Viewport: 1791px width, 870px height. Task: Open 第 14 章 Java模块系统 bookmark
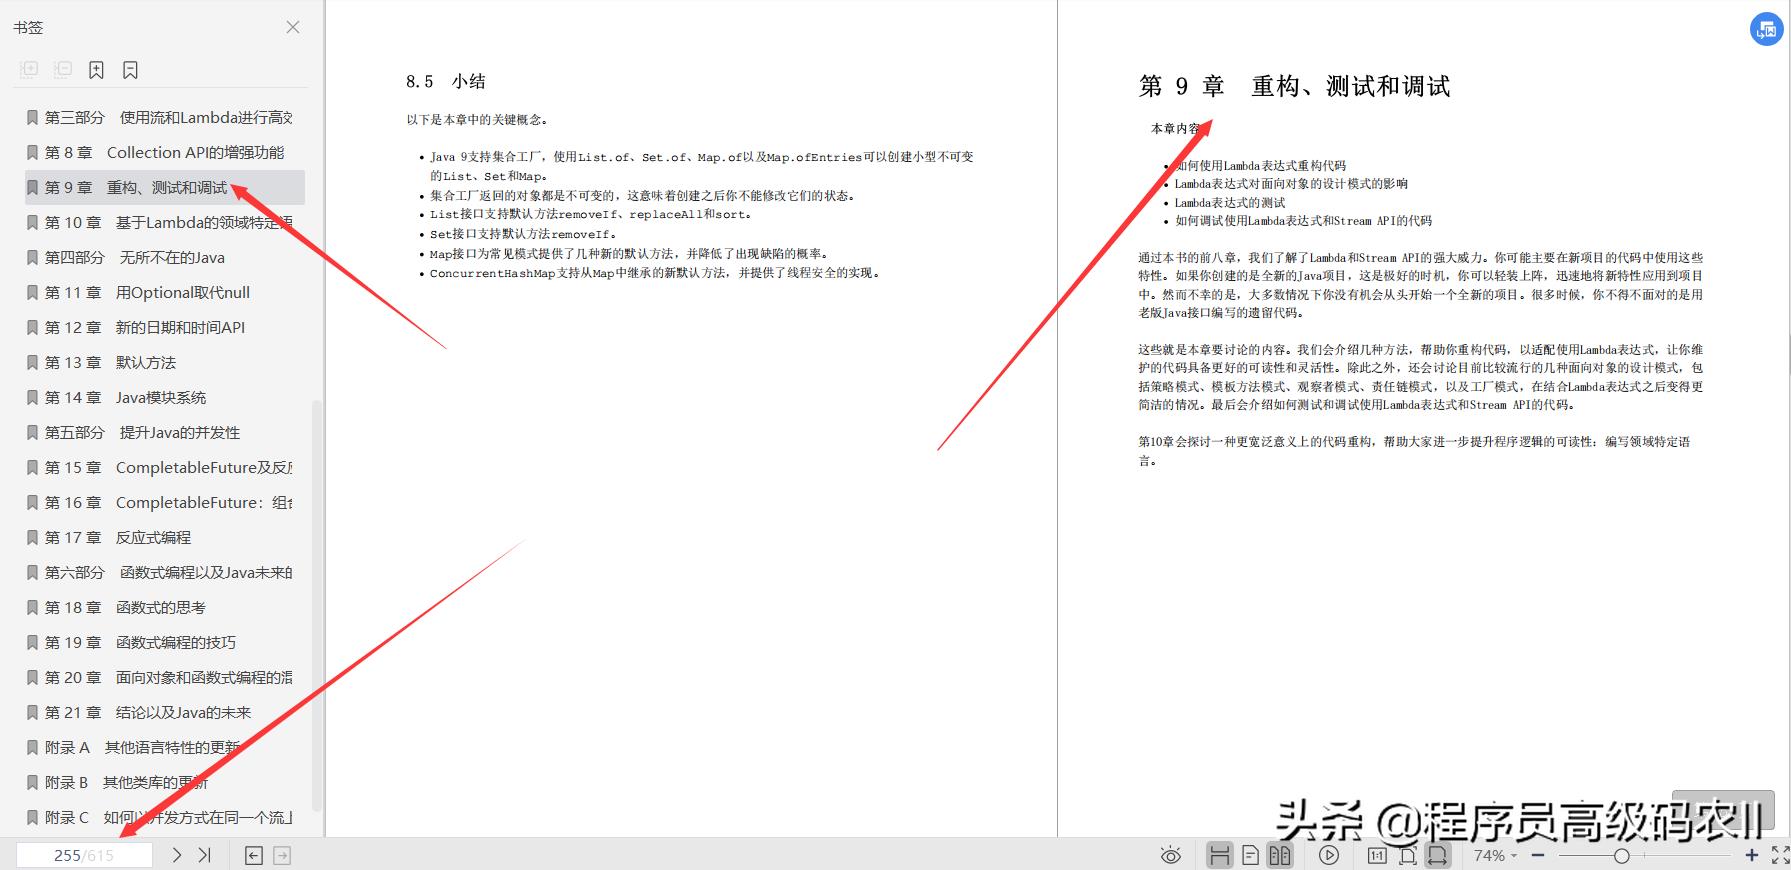click(165, 398)
